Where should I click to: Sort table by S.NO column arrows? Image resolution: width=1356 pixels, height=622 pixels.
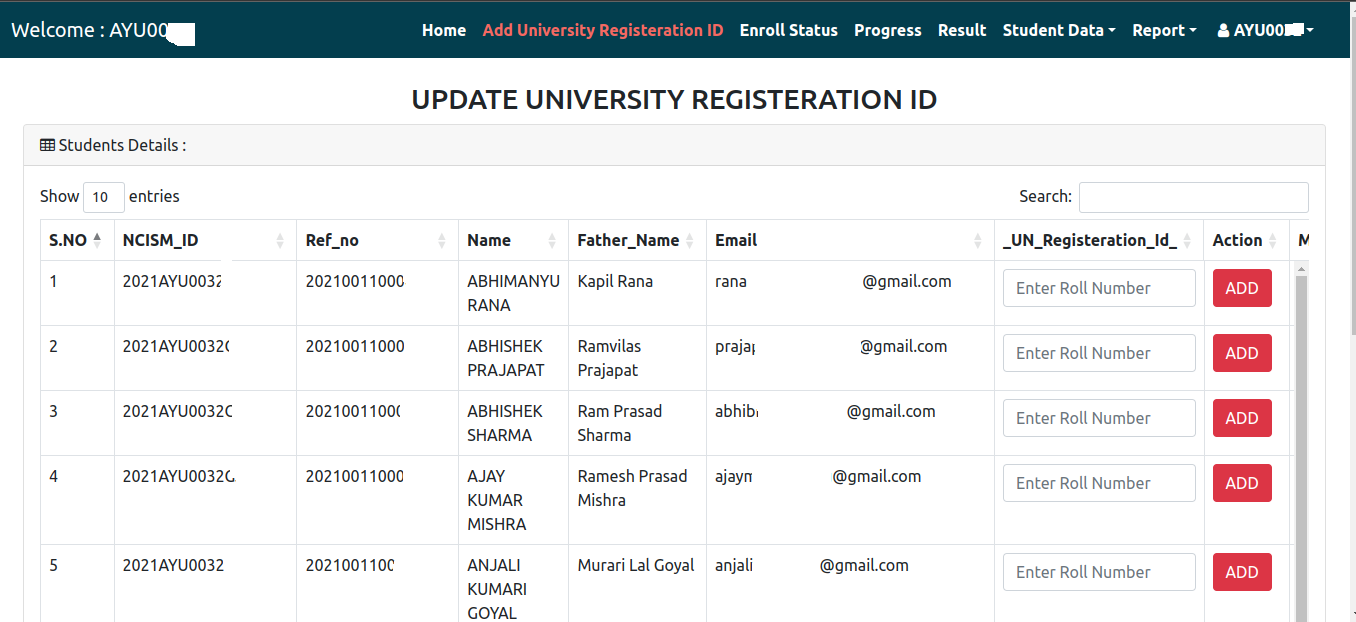coord(97,240)
